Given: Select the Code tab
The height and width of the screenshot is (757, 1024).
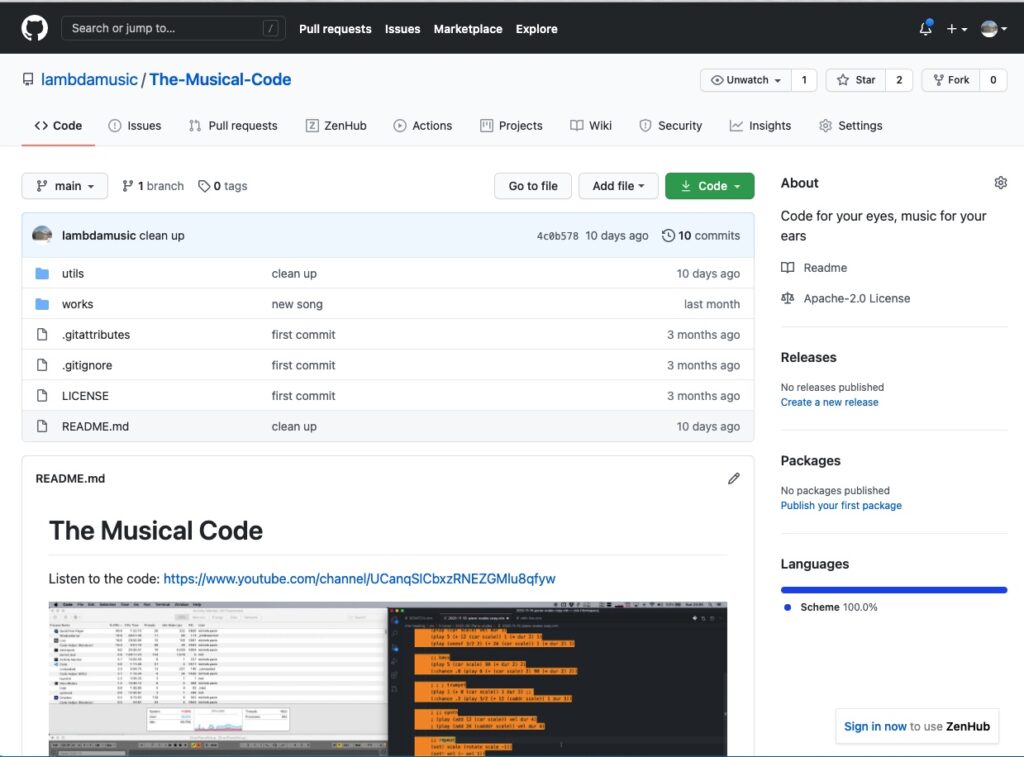Looking at the screenshot, I should point(58,125).
